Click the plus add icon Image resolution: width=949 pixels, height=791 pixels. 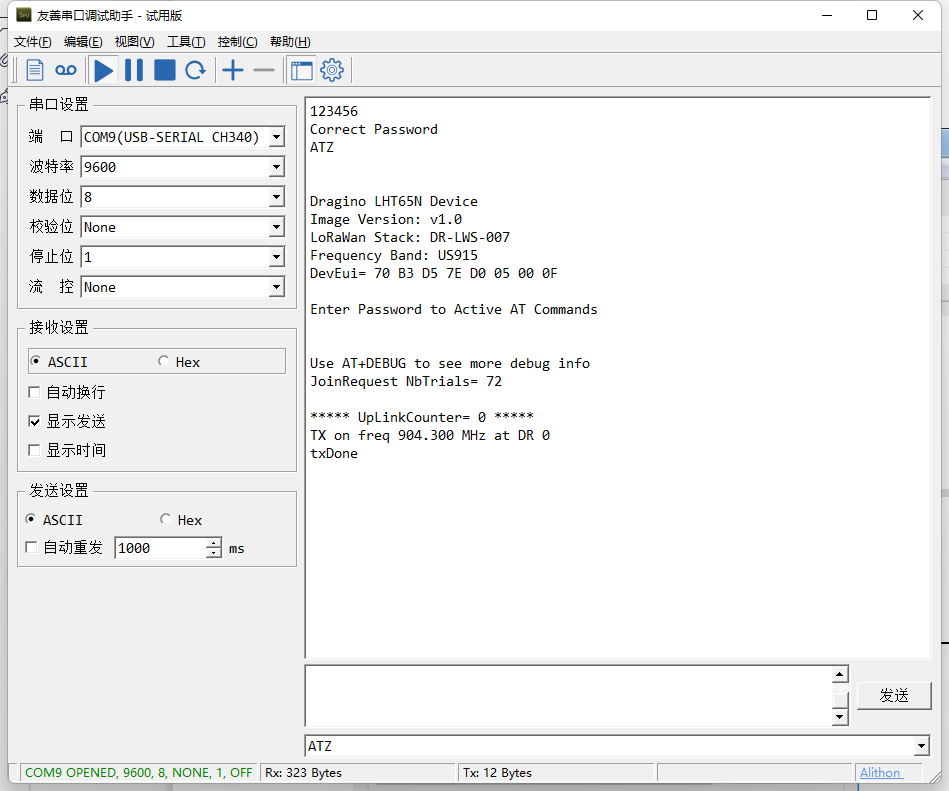point(232,70)
